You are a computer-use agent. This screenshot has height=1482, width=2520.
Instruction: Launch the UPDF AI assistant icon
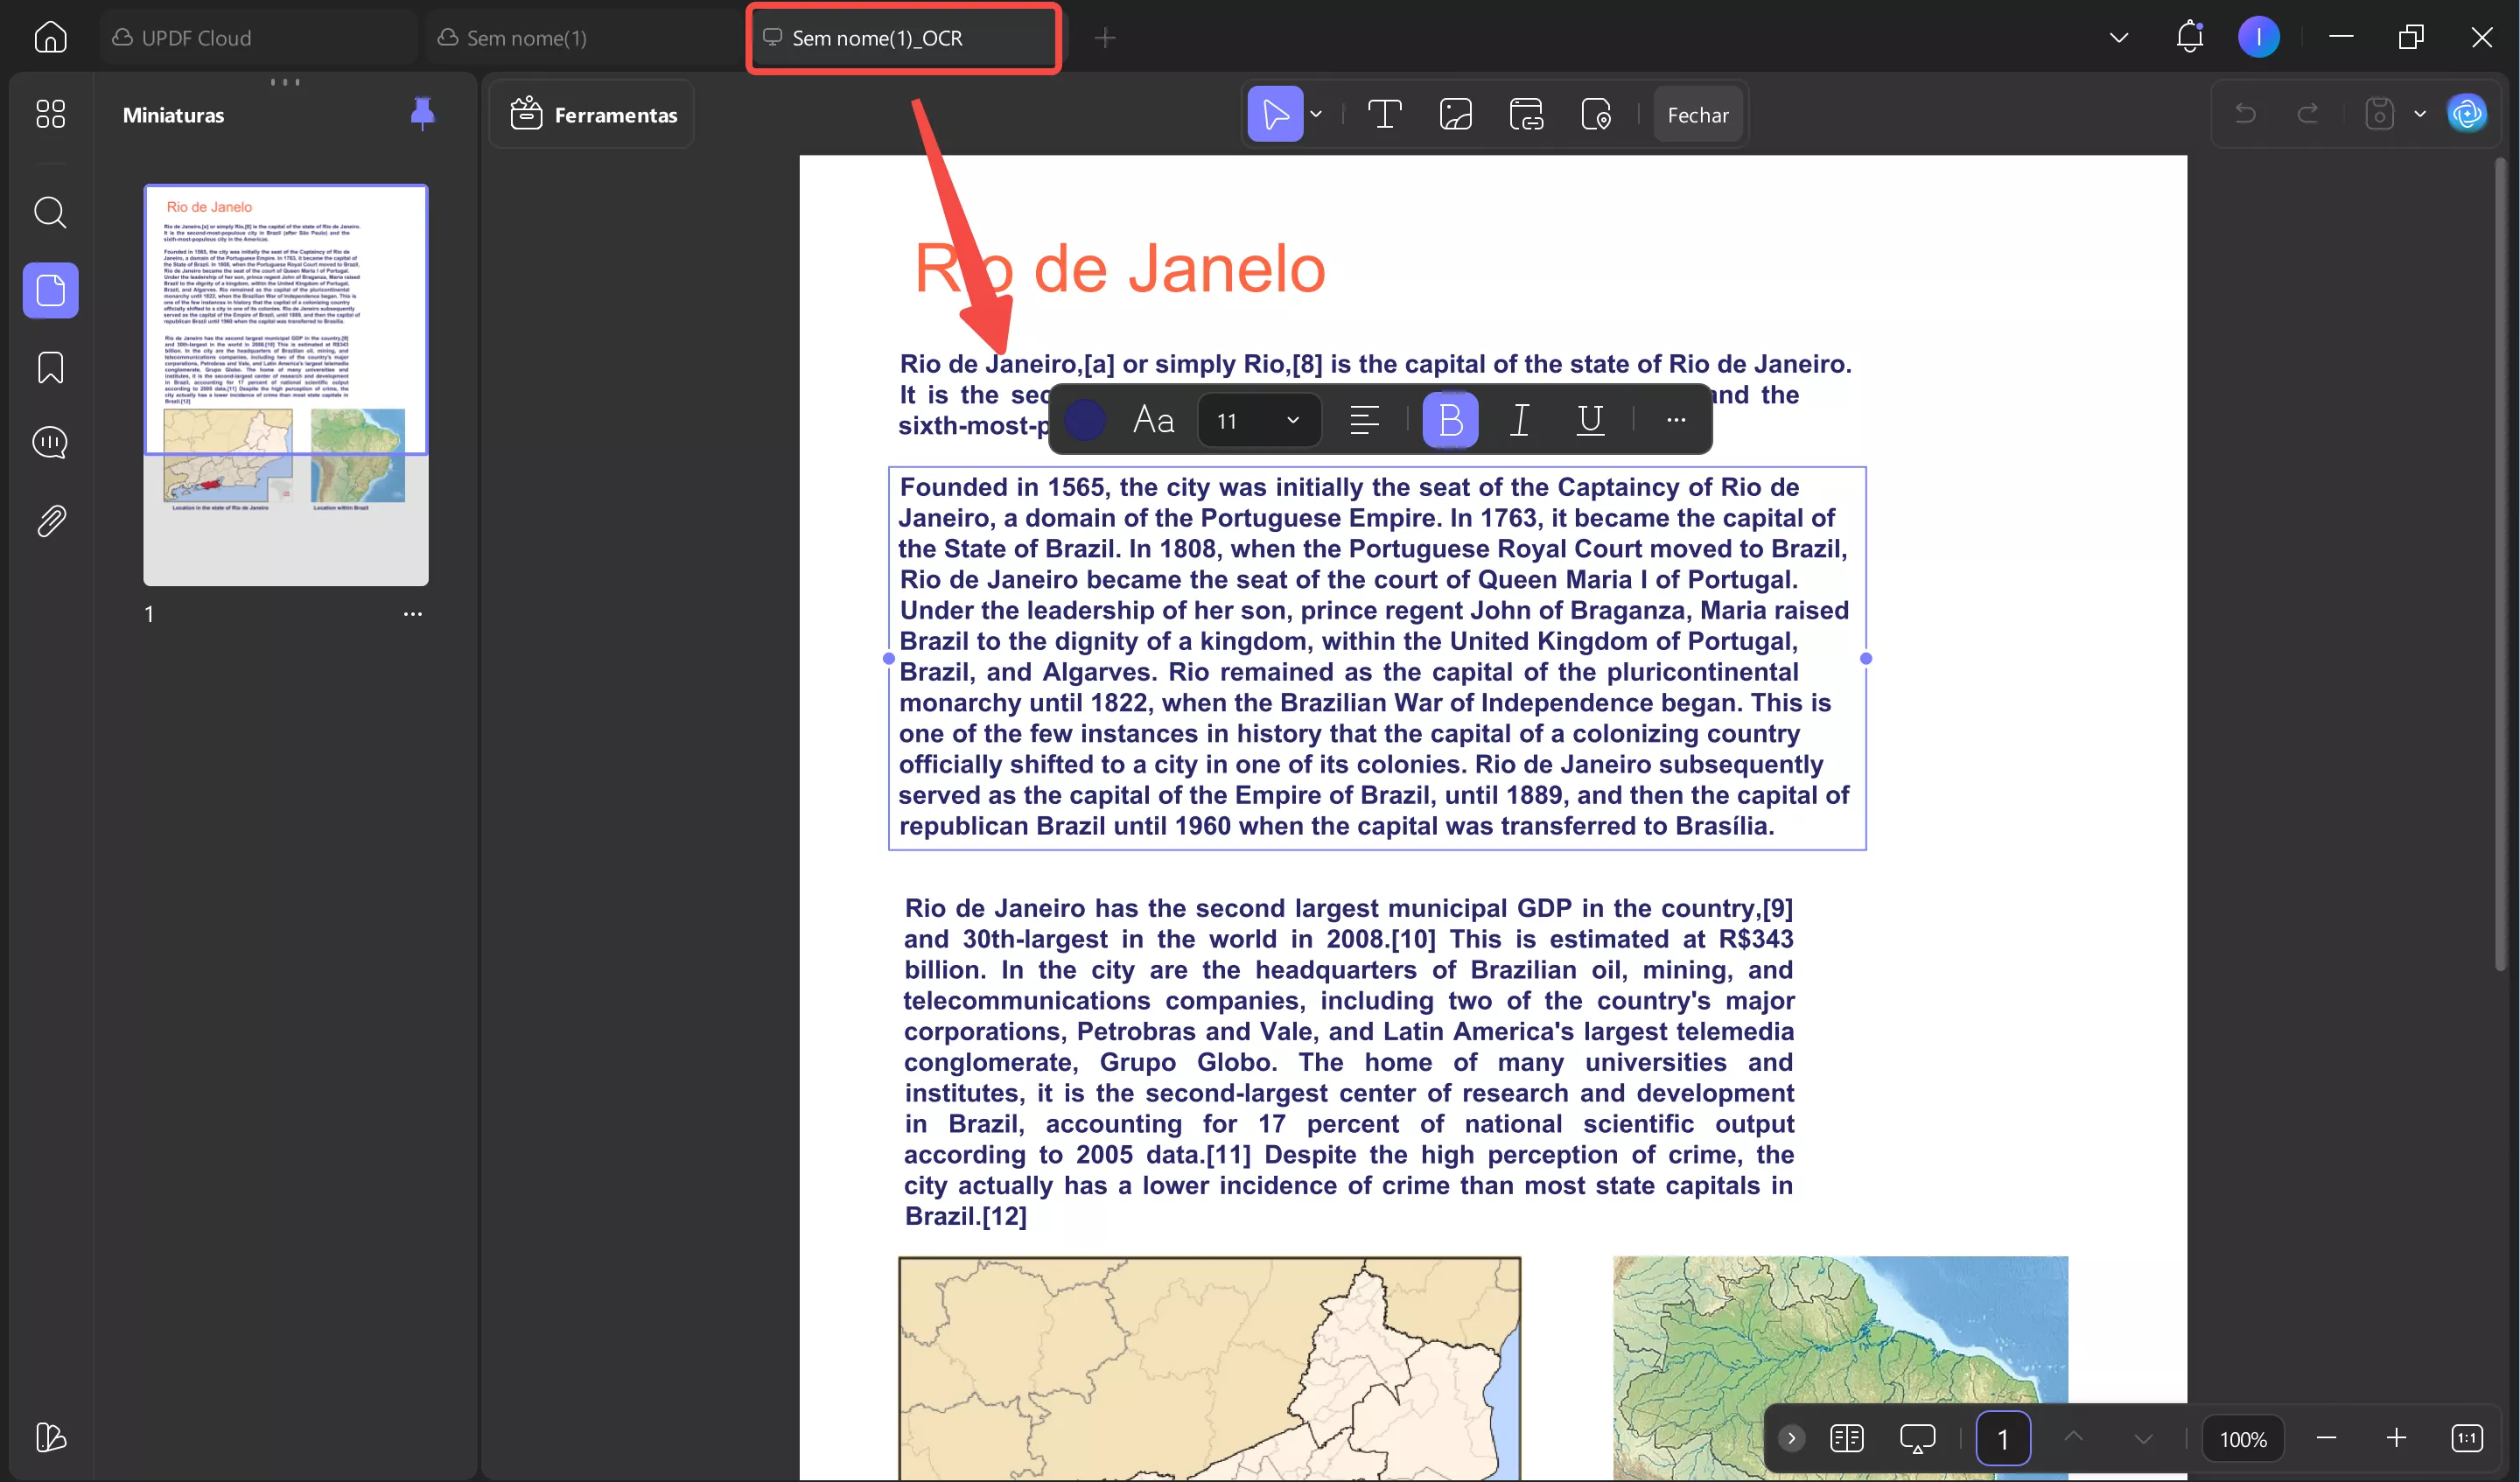(2467, 114)
